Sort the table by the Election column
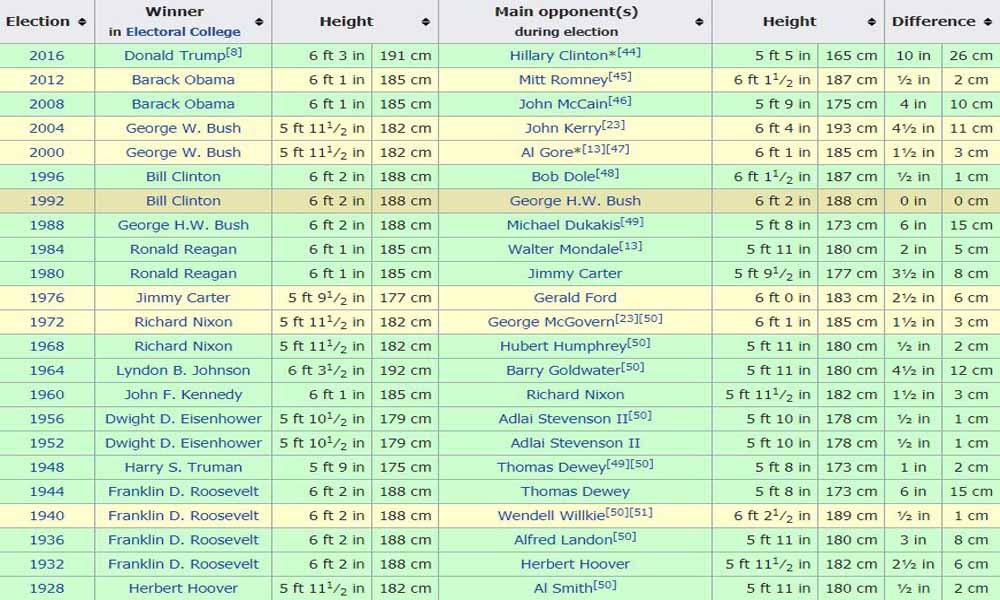This screenshot has width=1000, height=600. coord(82,22)
